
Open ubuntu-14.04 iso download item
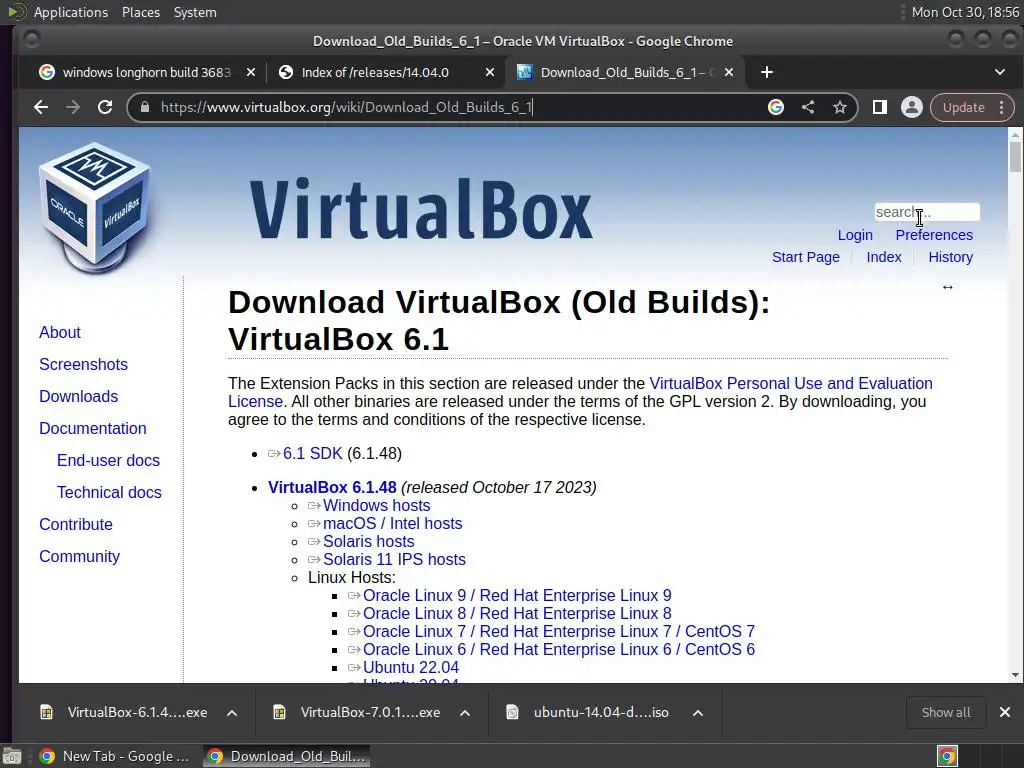(589, 712)
